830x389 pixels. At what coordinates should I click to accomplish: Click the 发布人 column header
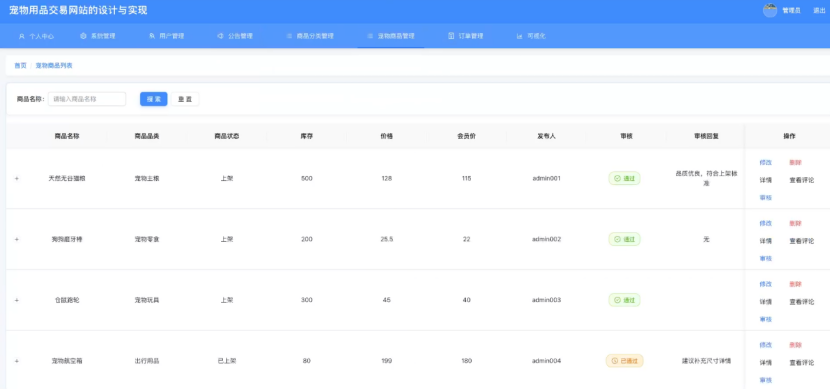pos(546,136)
